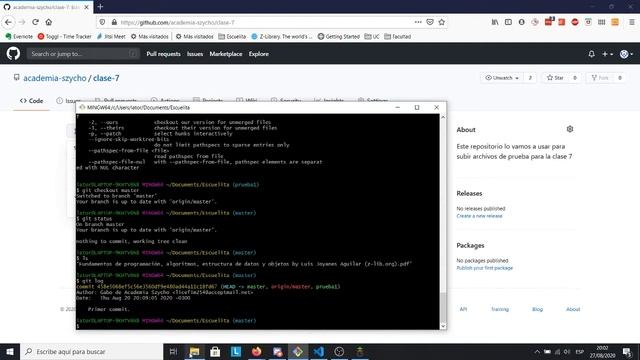Open a new browser tab
The image size is (640, 360).
coord(100,7)
